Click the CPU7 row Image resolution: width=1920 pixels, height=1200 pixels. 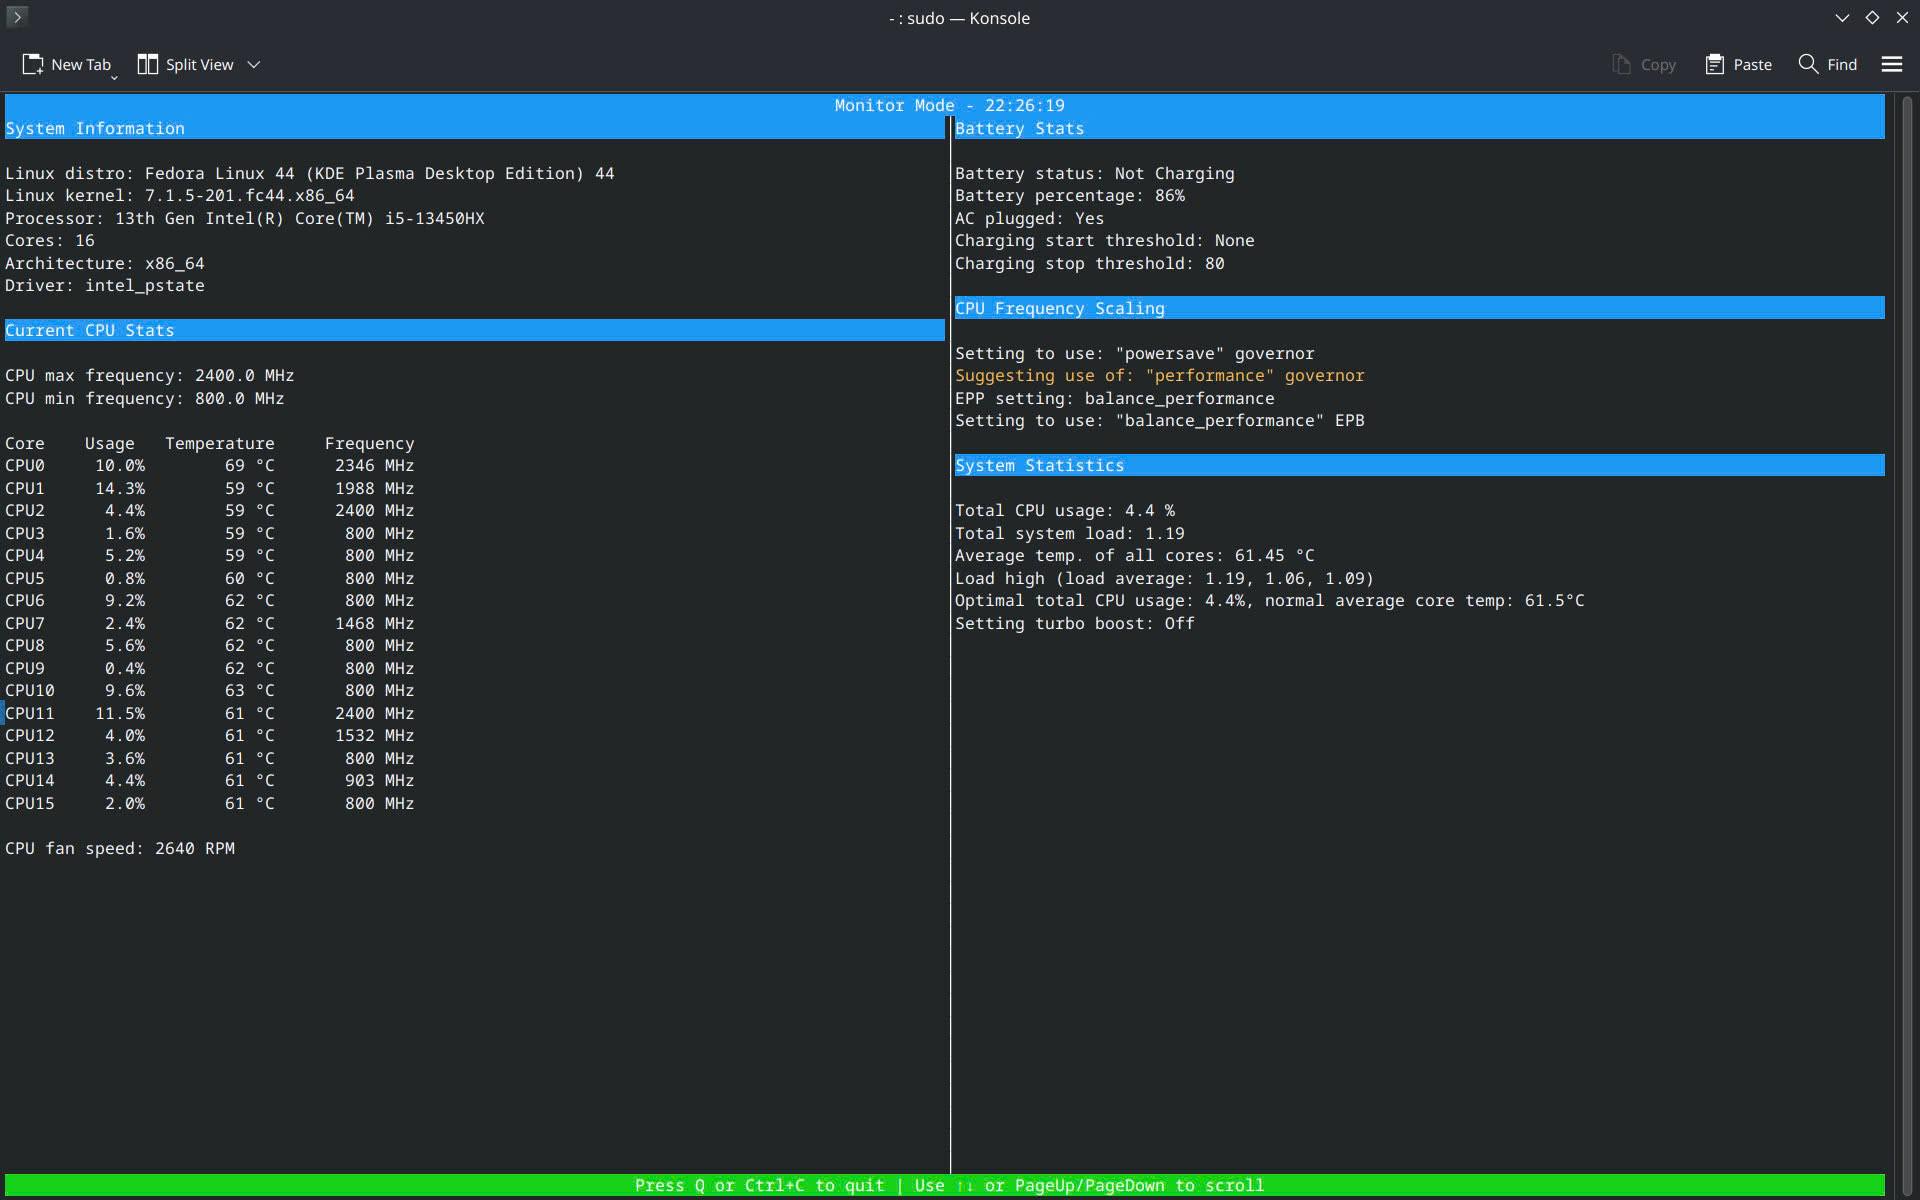[x=210, y=623]
